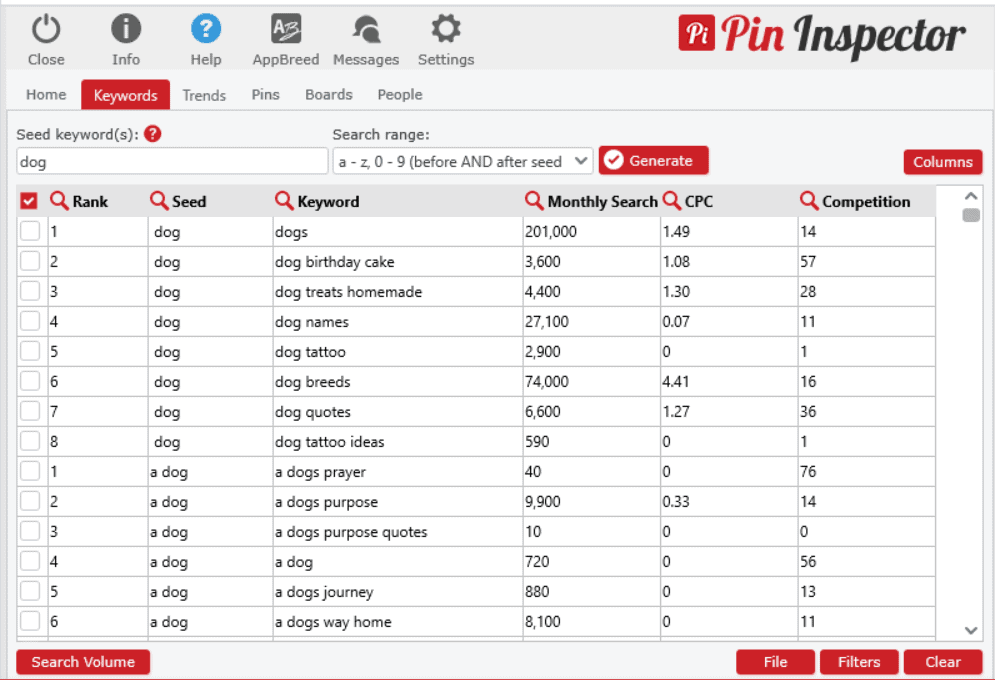This screenshot has height=680, width=995.
Task: Click the Close power icon
Action: click(45, 29)
